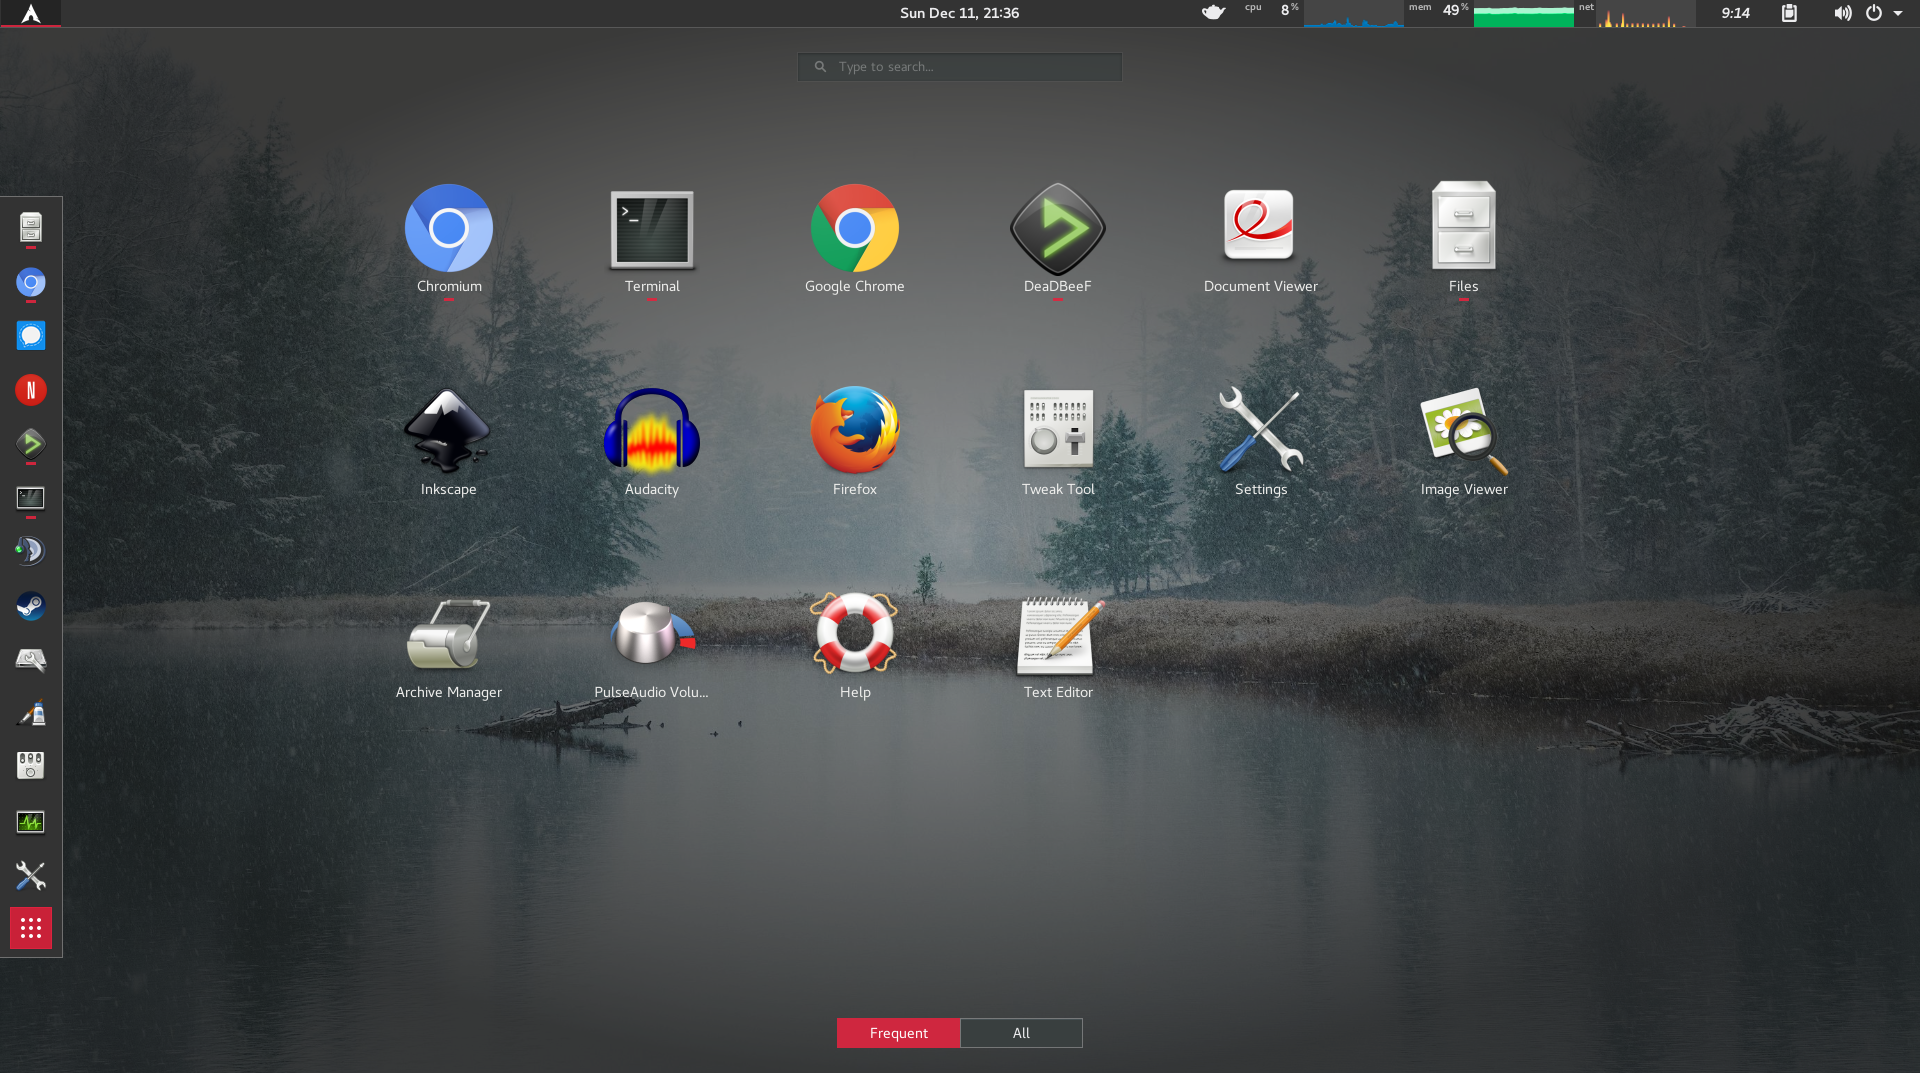
Task: Click the paint tube icon in the dock
Action: 31,713
